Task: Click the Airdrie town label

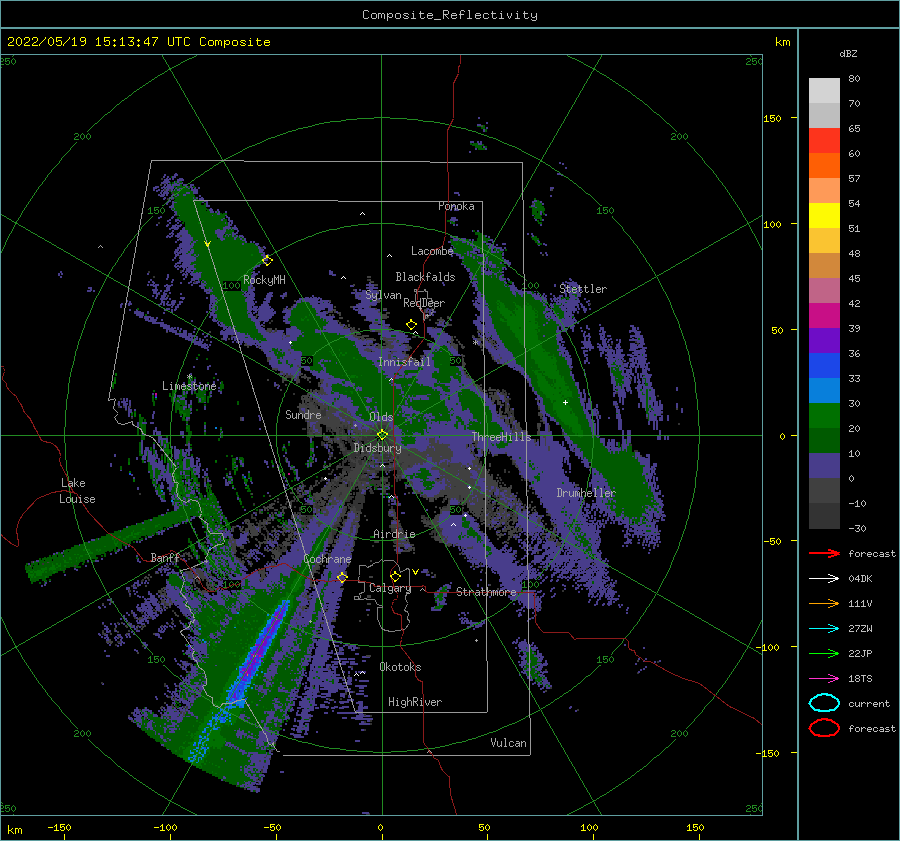Action: click(x=394, y=534)
